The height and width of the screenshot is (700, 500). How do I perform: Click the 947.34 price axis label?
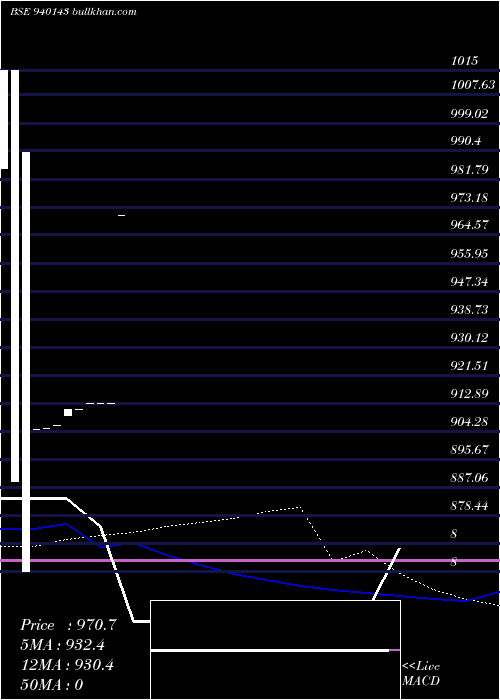[x=469, y=282]
